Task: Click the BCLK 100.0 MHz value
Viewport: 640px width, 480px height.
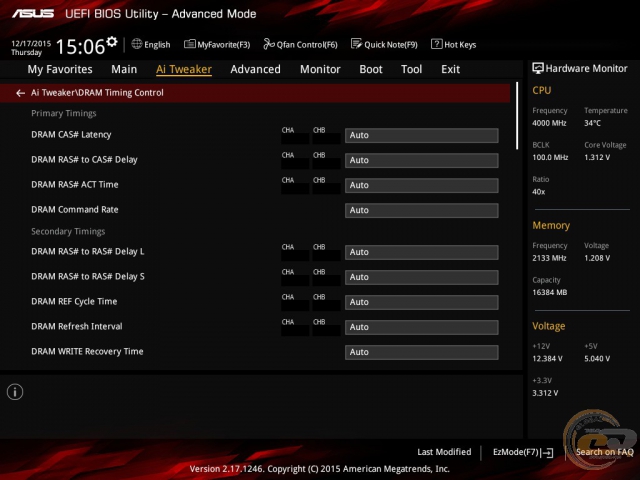Action: 550,158
